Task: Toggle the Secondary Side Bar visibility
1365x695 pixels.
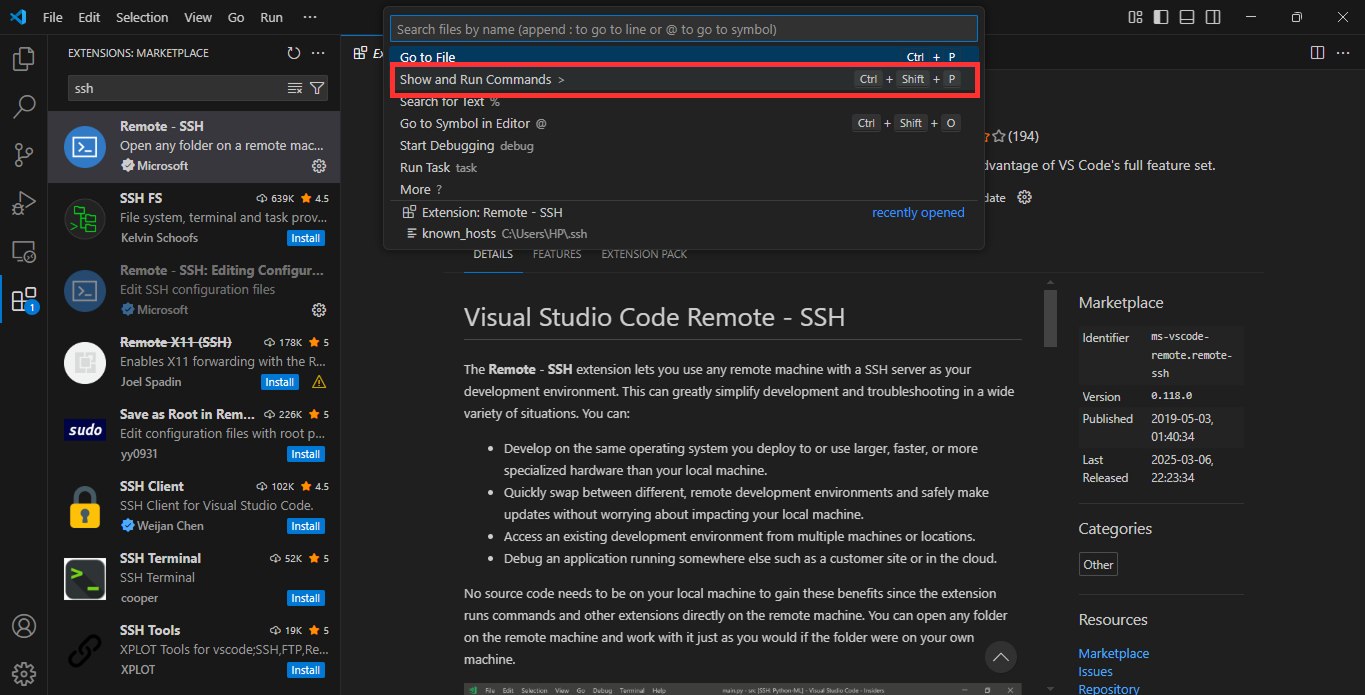Action: click(1211, 17)
